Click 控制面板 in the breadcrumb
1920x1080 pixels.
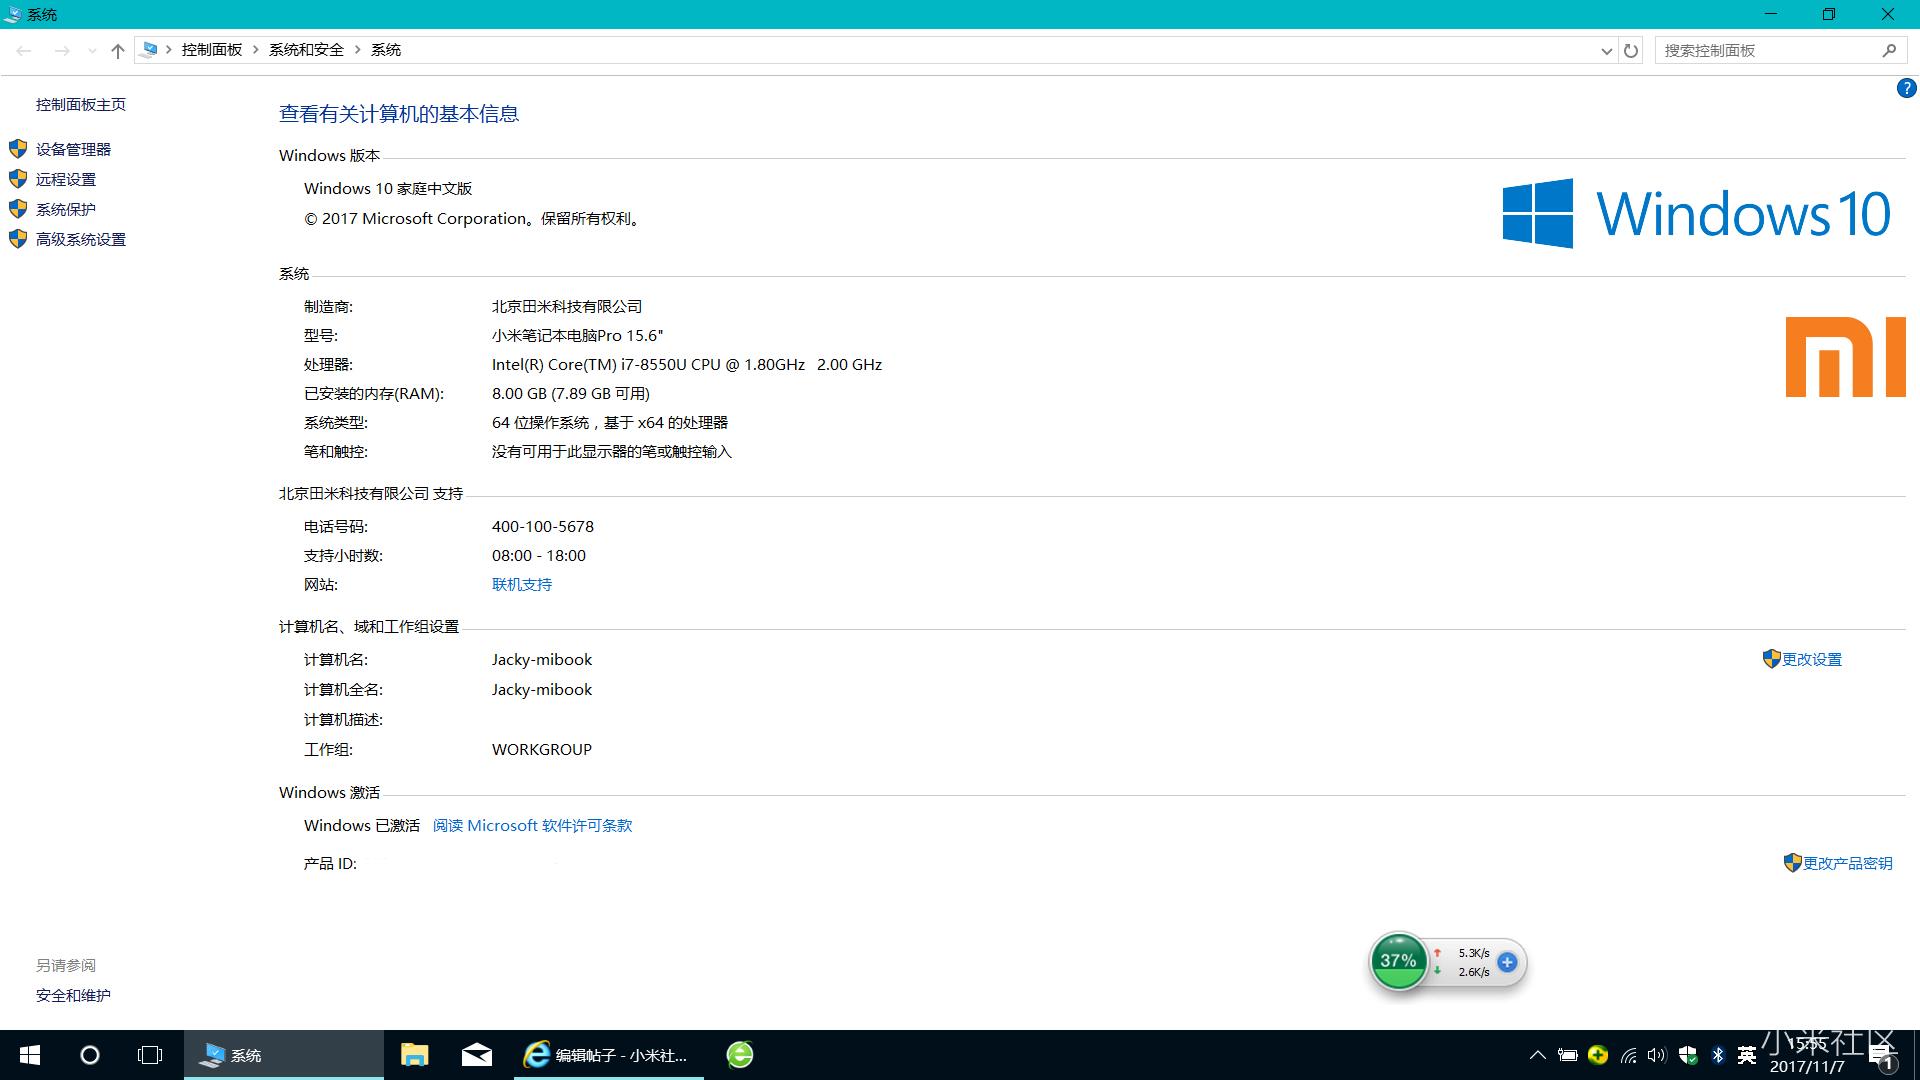click(x=212, y=50)
